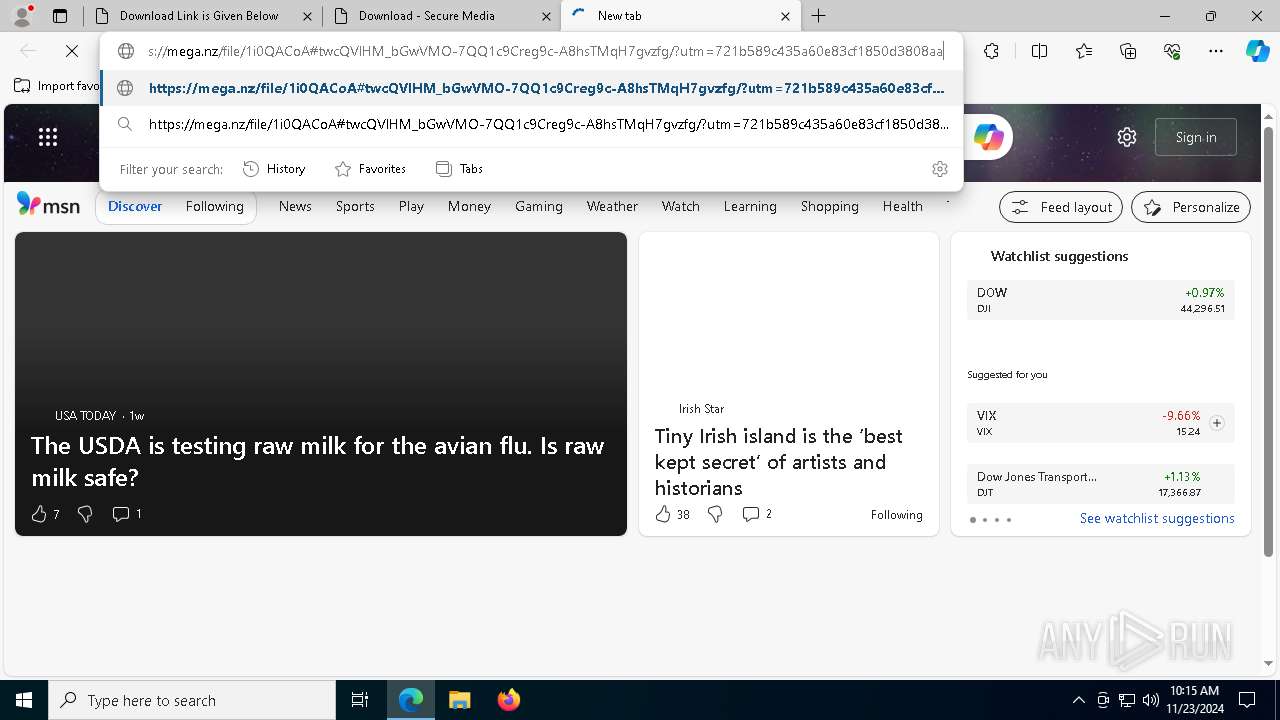This screenshot has width=1280, height=720.
Task: Go to Weather category
Action: pos(612,206)
